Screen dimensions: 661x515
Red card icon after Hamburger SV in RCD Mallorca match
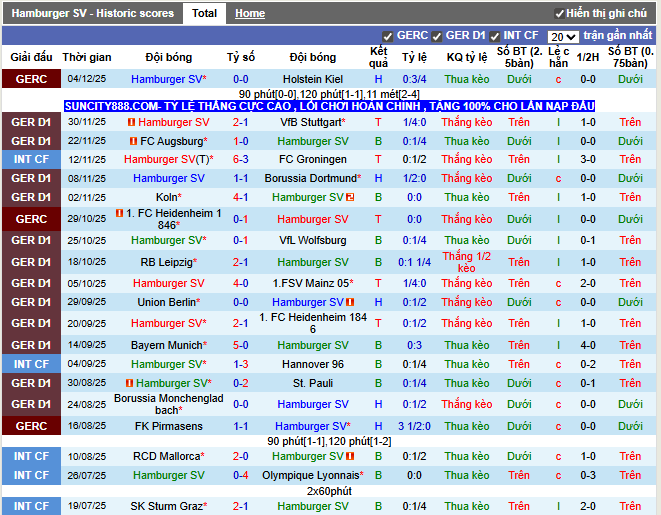(x=350, y=456)
